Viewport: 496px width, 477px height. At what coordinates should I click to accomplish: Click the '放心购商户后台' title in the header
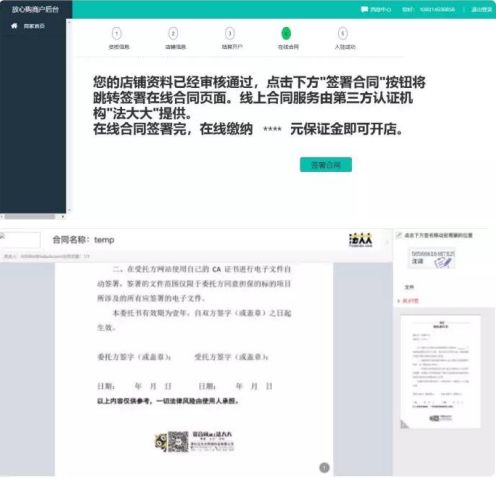[x=35, y=9]
